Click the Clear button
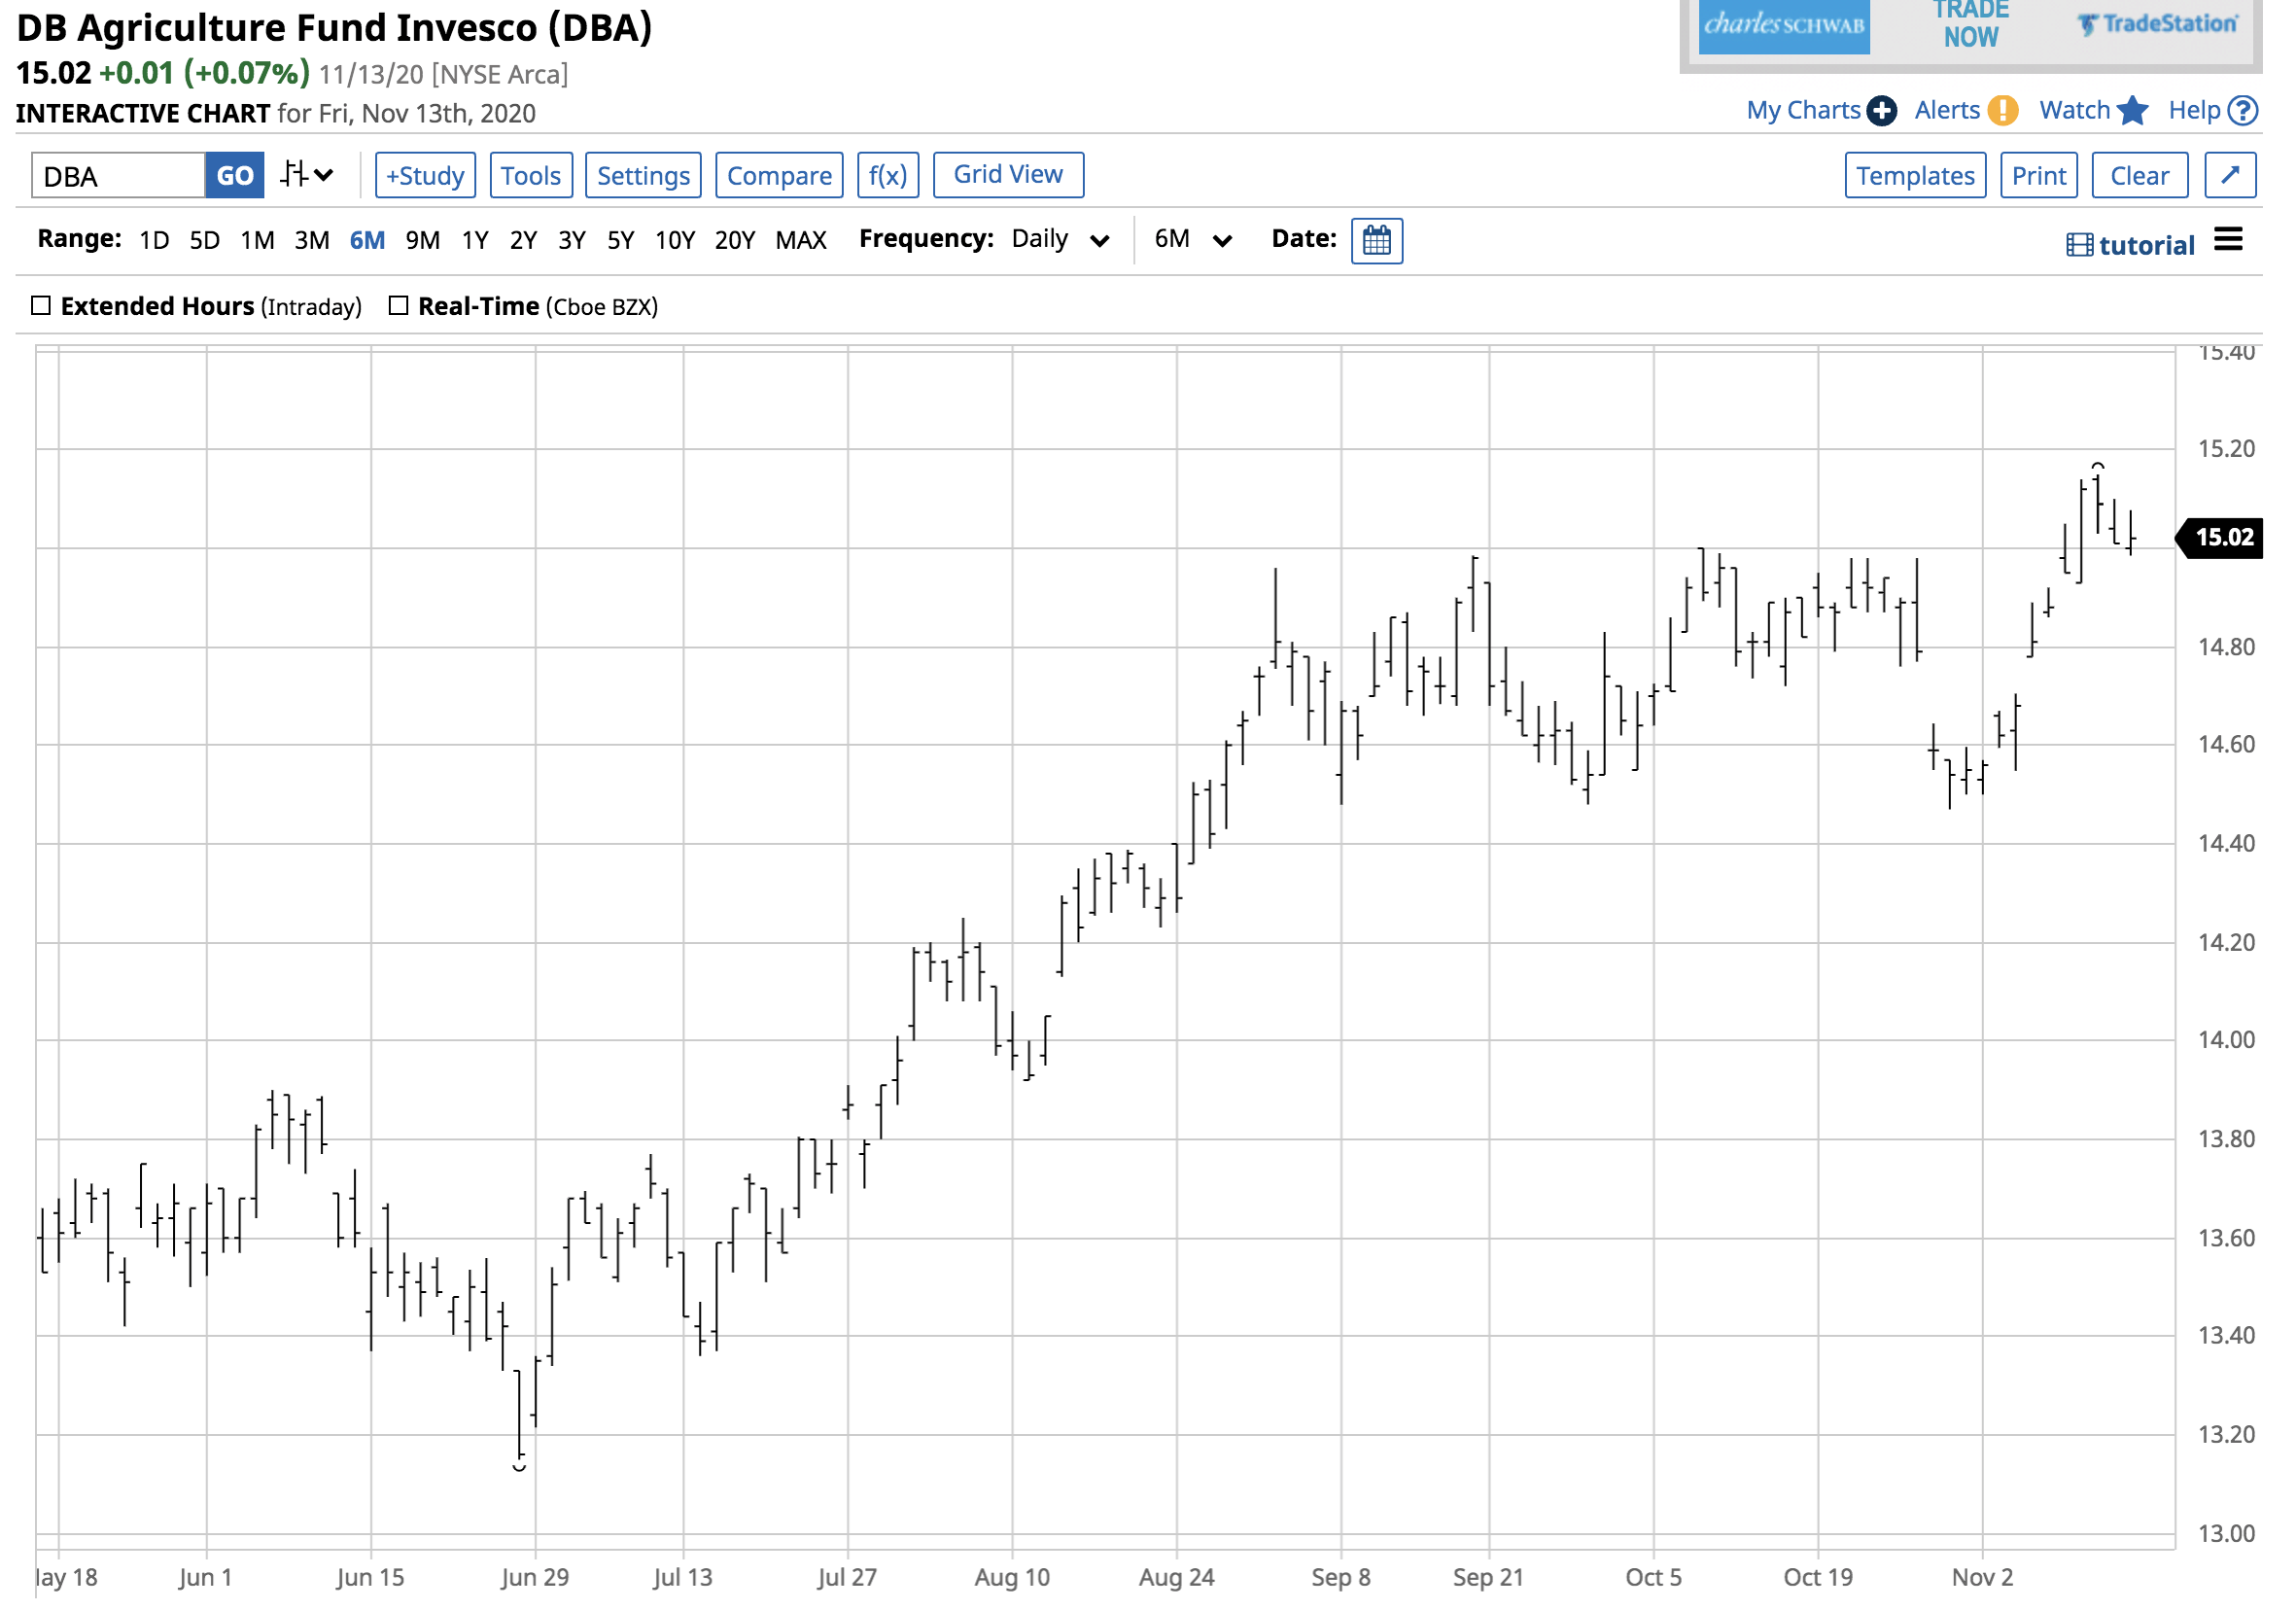The height and width of the screenshot is (1610, 2296). [x=2140, y=176]
